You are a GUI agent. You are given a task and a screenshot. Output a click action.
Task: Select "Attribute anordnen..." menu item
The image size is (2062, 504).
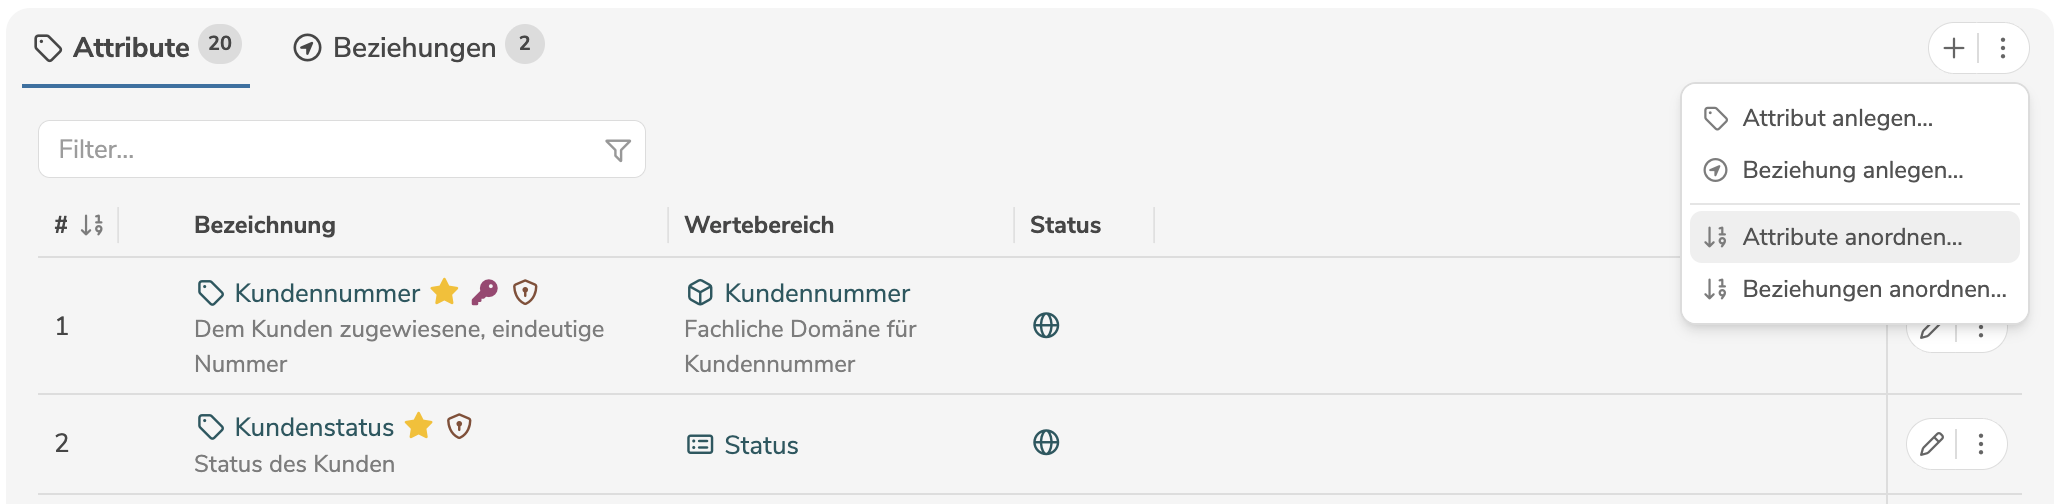(x=1852, y=237)
